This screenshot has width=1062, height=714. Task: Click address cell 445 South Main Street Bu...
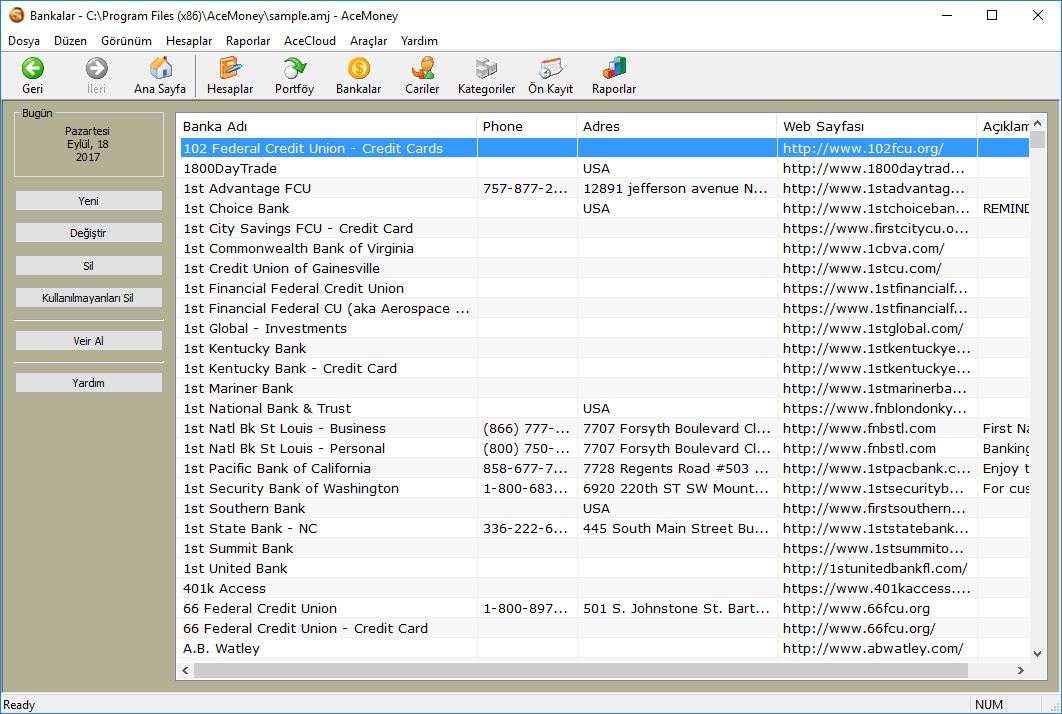pyautogui.click(x=677, y=528)
